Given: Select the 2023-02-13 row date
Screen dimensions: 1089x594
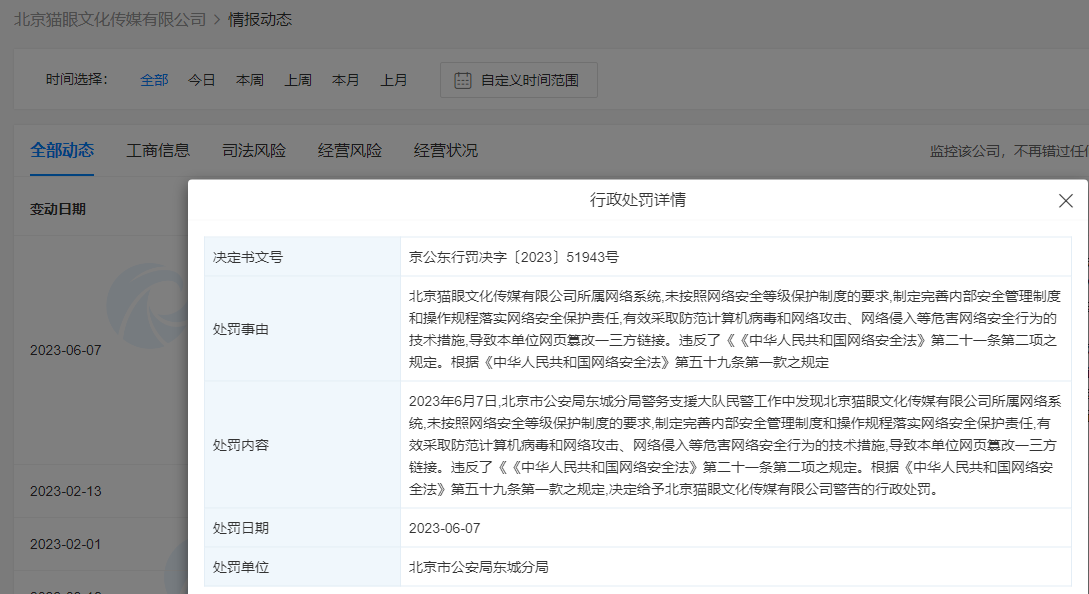Looking at the screenshot, I should point(65,491).
